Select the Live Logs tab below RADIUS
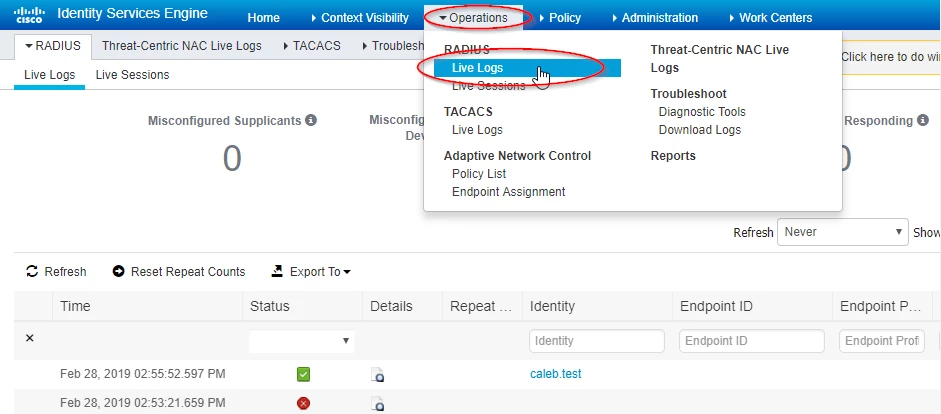 click(x=50, y=75)
